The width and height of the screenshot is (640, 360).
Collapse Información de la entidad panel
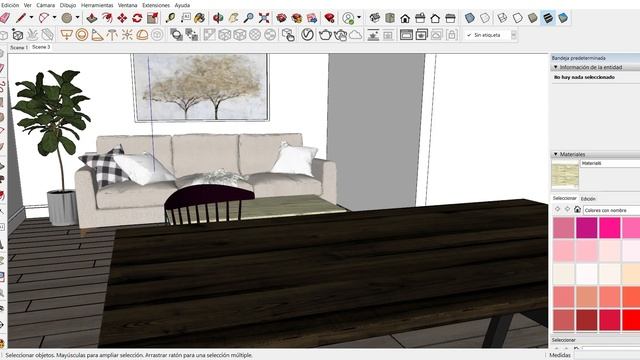tap(556, 67)
